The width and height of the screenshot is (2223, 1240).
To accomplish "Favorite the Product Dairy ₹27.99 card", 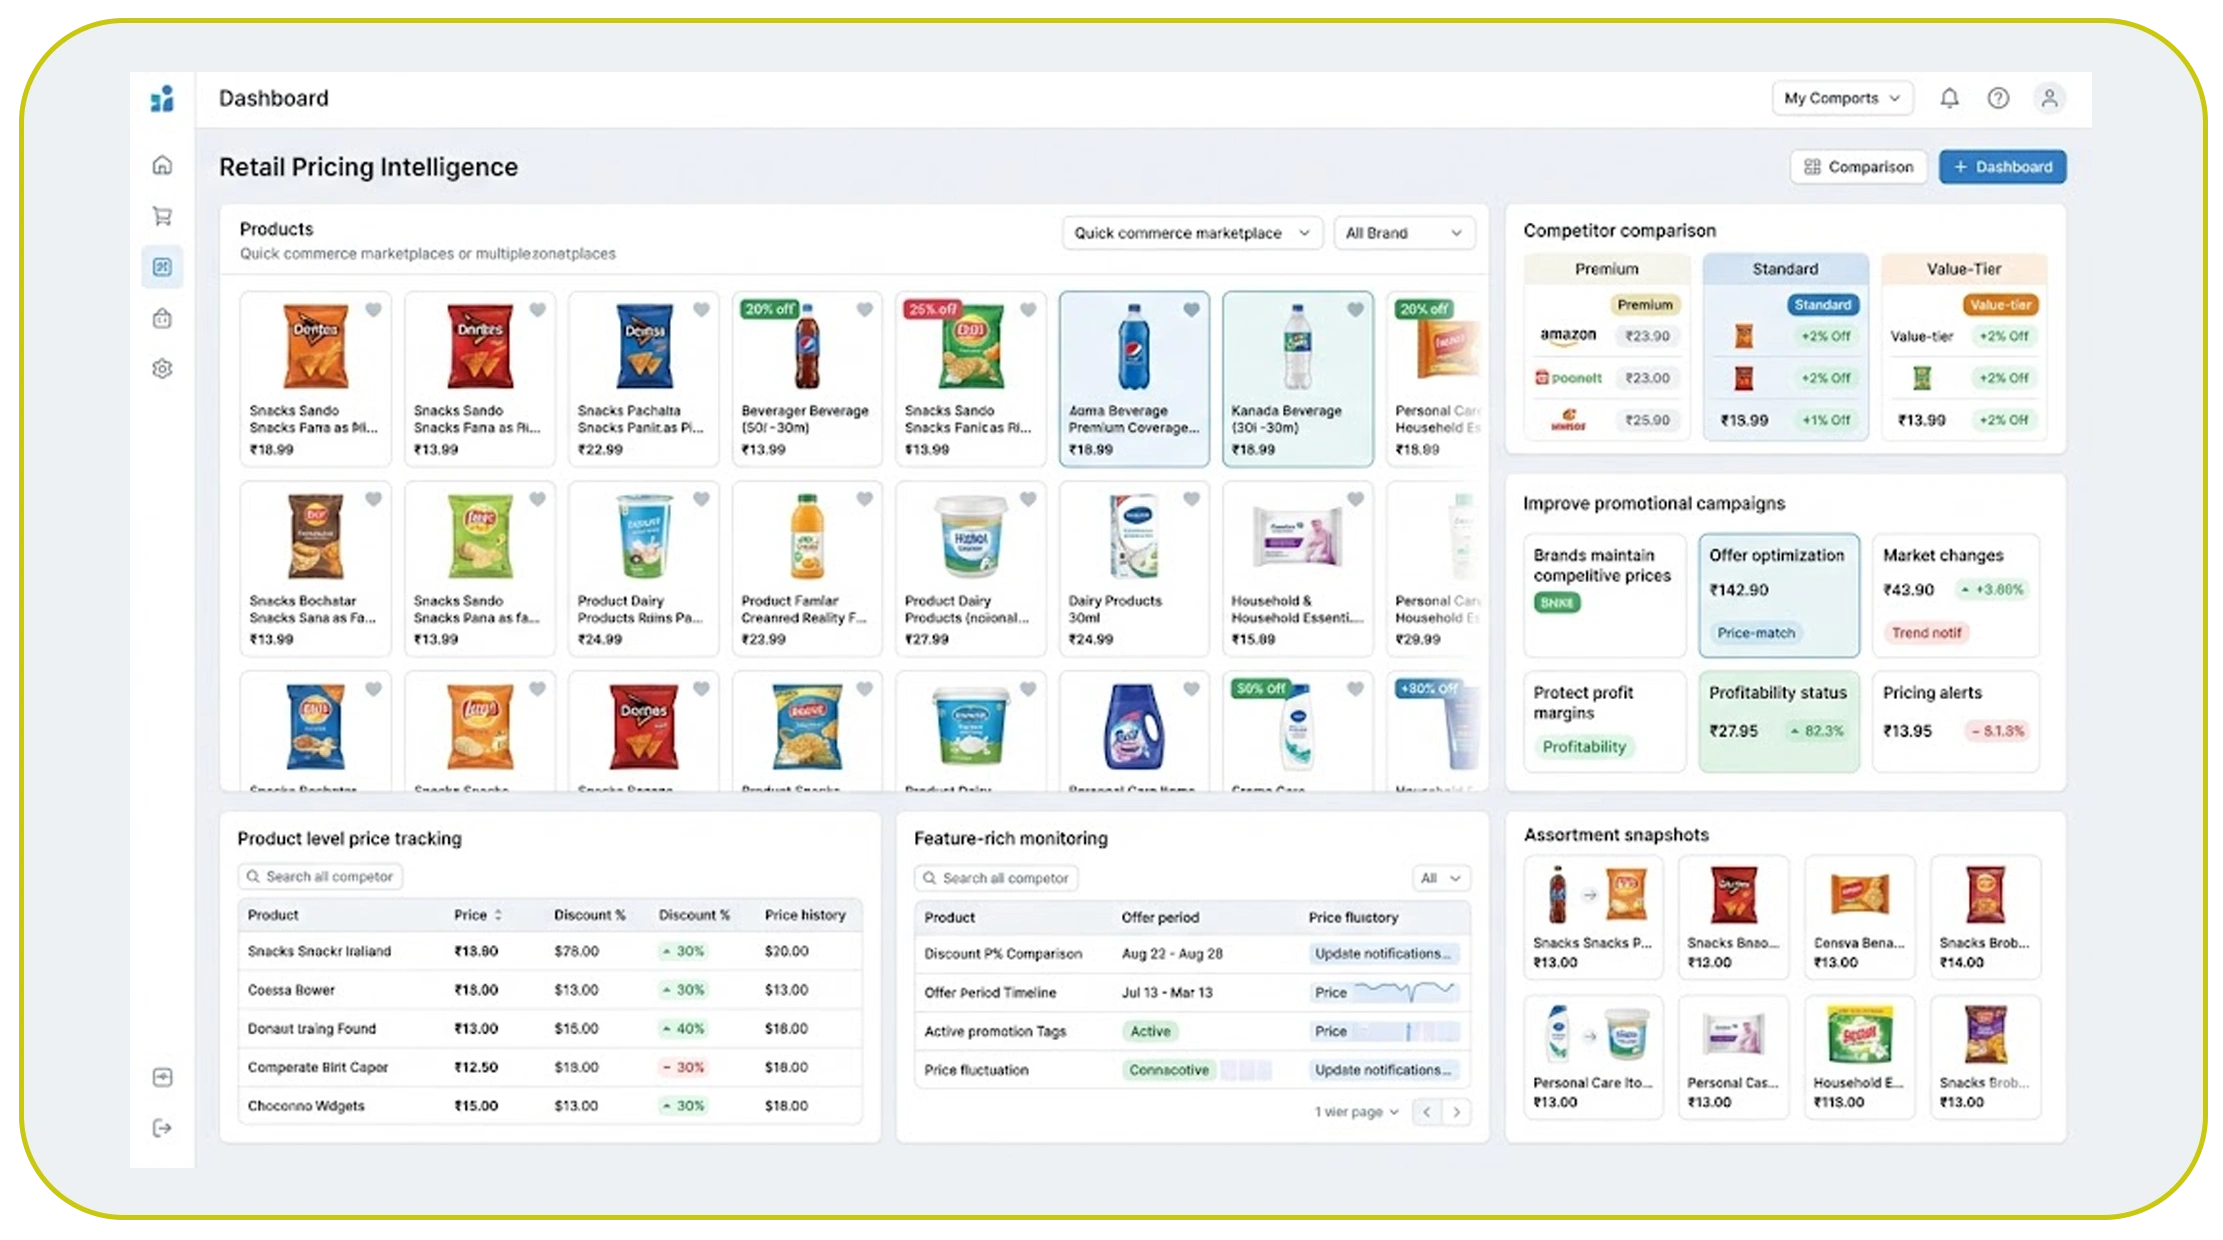I will click(x=1028, y=499).
